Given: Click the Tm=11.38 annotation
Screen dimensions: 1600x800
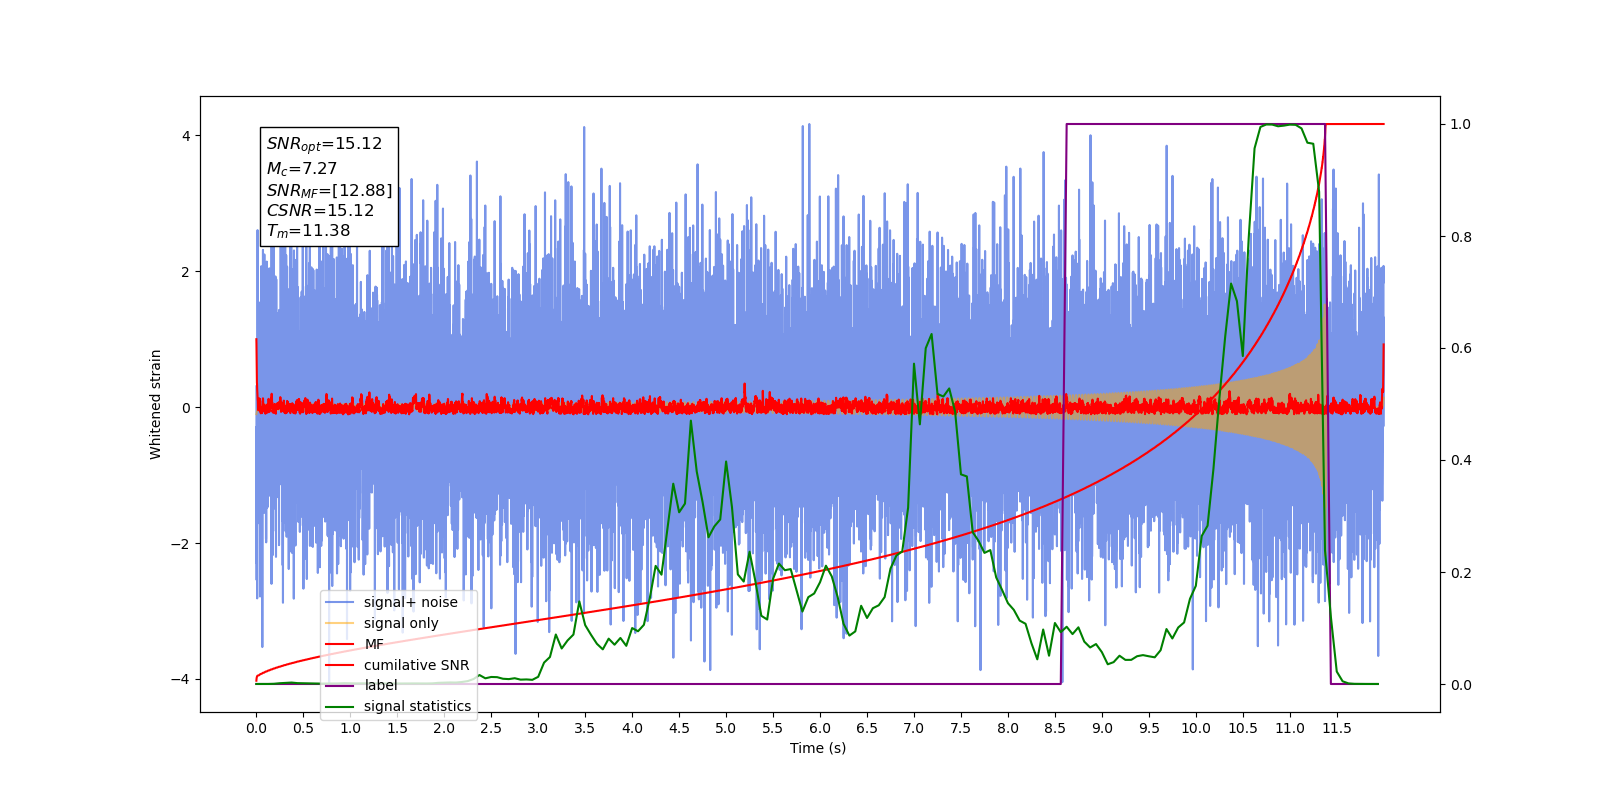Looking at the screenshot, I should coord(308,231).
